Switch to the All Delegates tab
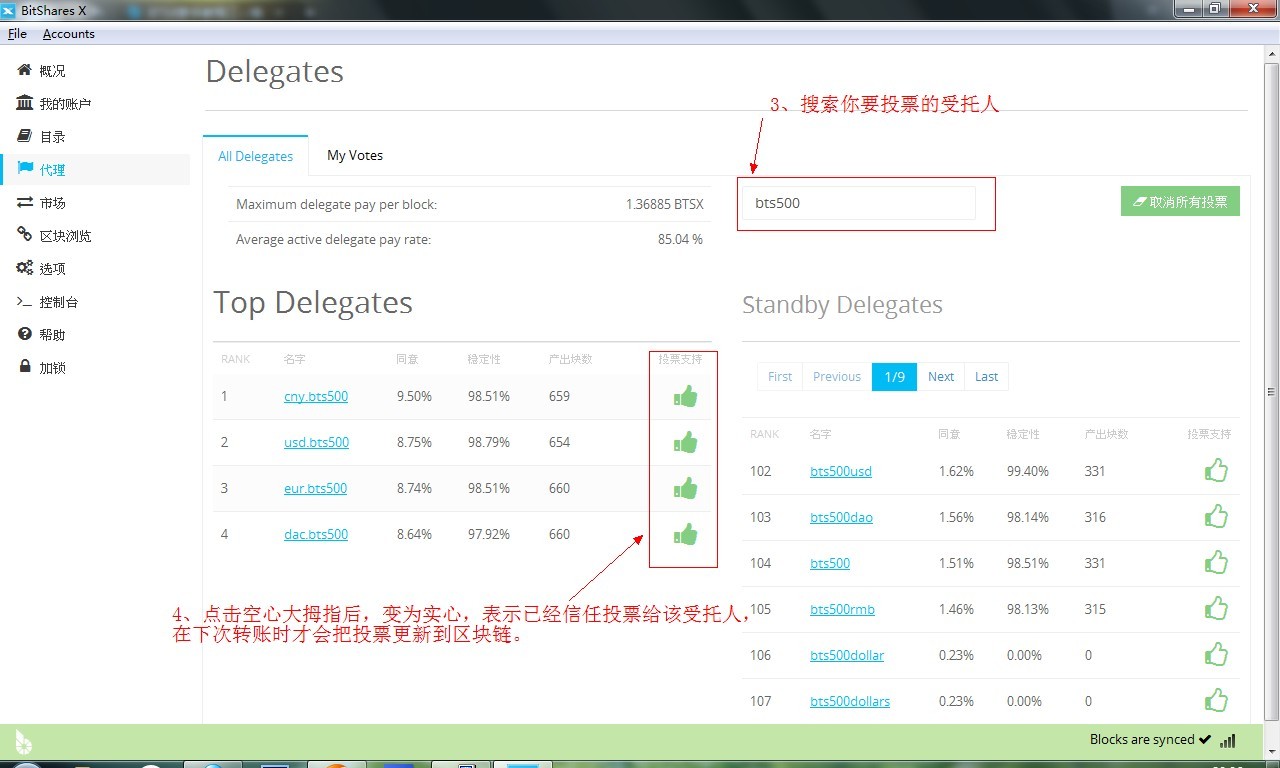The image size is (1280, 768). coord(255,156)
